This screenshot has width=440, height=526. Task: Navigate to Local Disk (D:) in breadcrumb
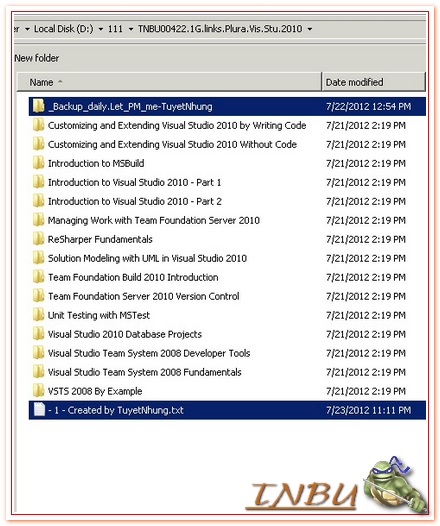pos(64,29)
